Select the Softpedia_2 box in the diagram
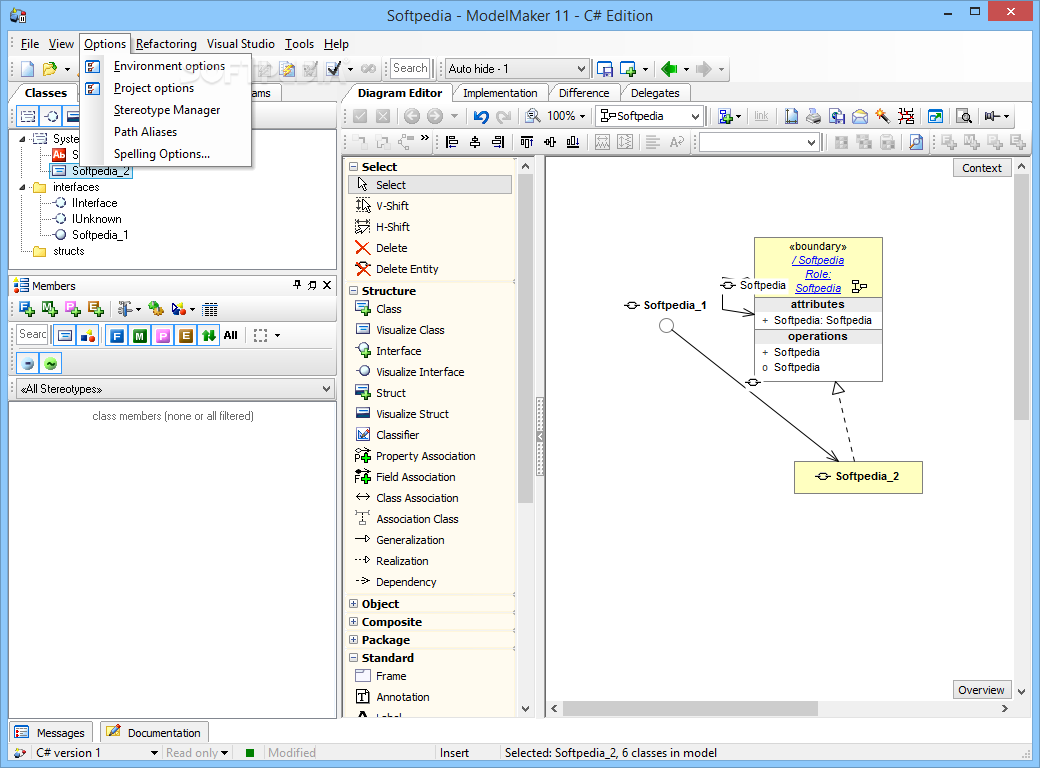 coord(858,477)
